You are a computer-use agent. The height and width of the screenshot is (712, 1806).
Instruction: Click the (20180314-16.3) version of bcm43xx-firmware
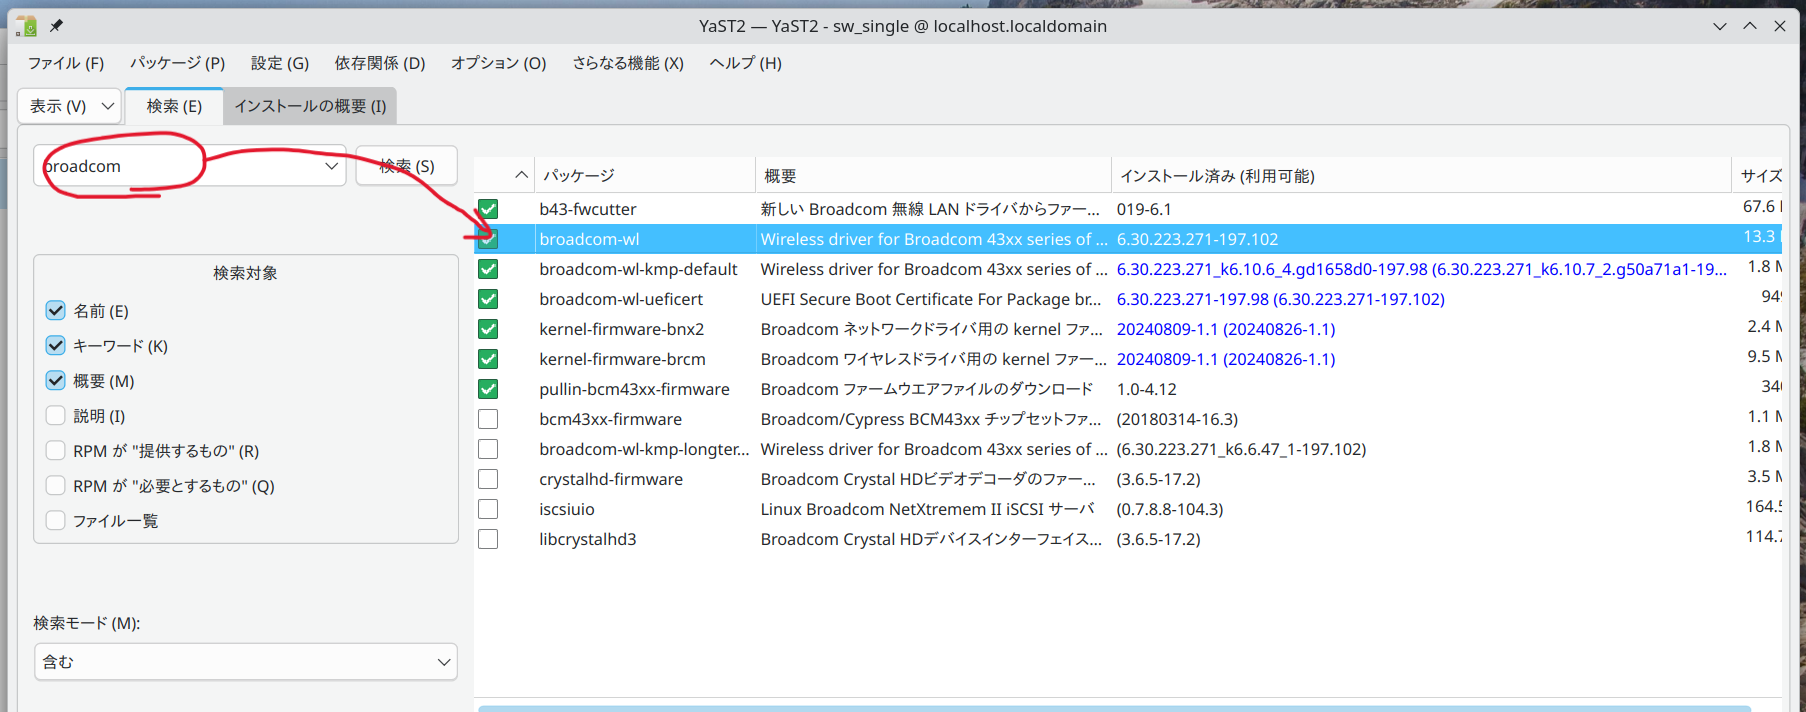click(x=1177, y=419)
